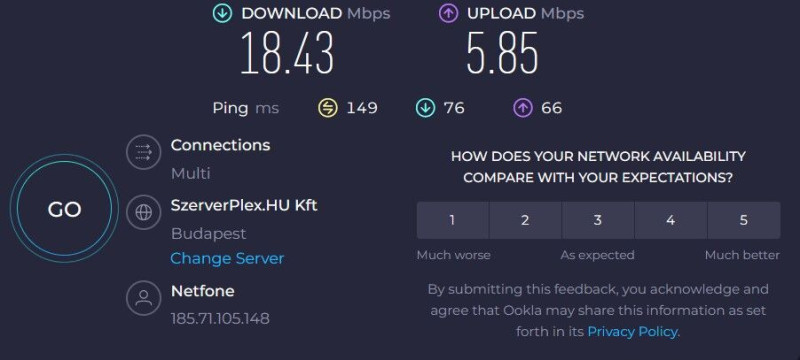Choose rating 4 on the scale
Image resolution: width=800 pixels, height=360 pixels.
tap(671, 220)
